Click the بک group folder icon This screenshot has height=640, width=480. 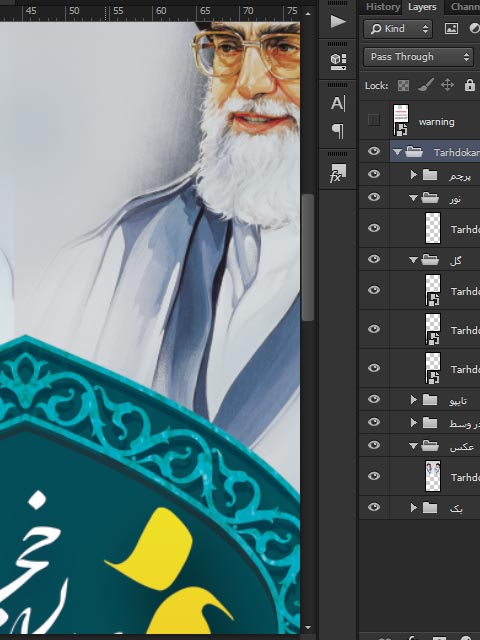point(430,507)
